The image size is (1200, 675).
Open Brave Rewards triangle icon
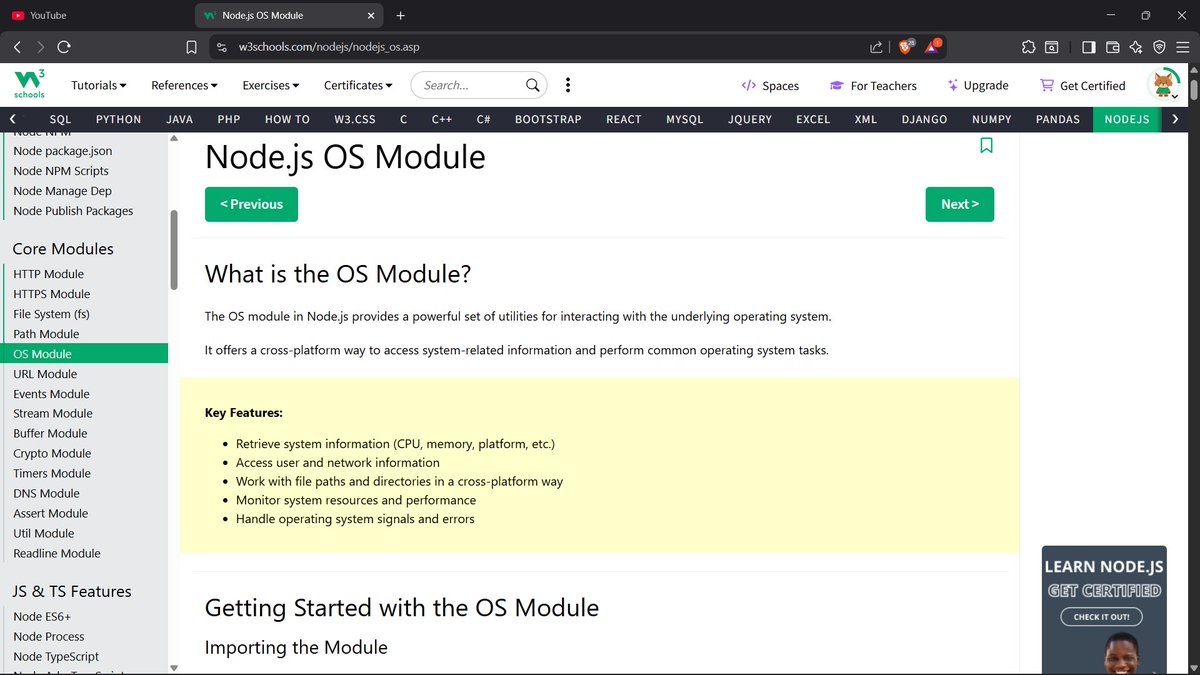[933, 46]
